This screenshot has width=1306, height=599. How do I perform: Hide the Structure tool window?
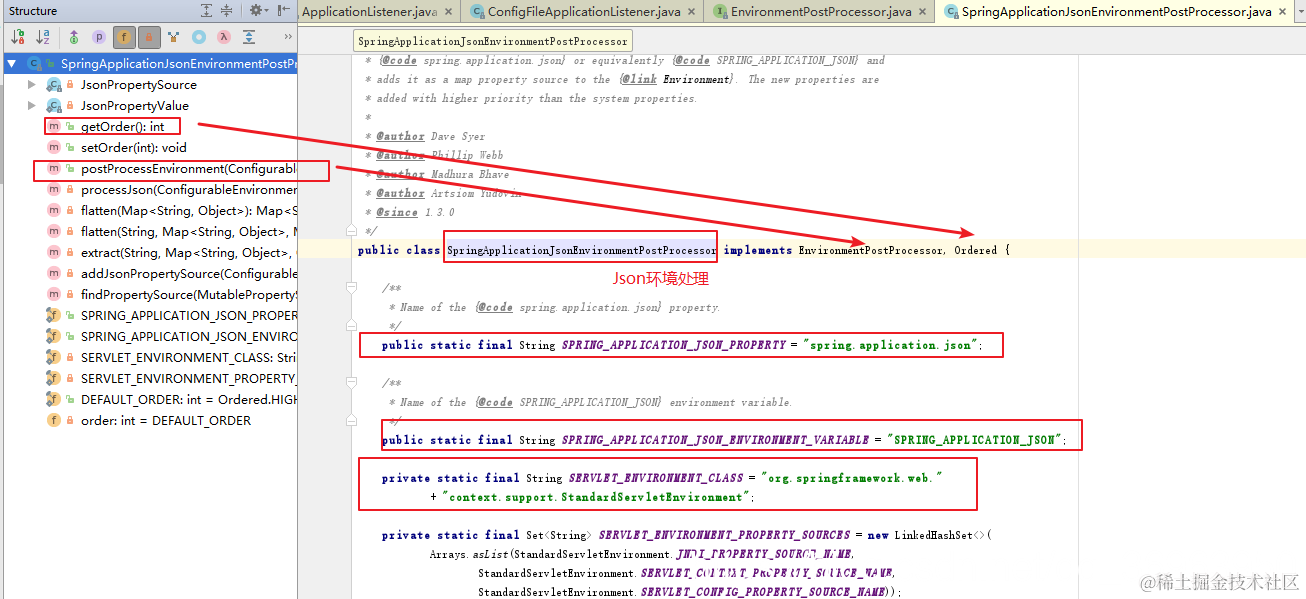(282, 10)
